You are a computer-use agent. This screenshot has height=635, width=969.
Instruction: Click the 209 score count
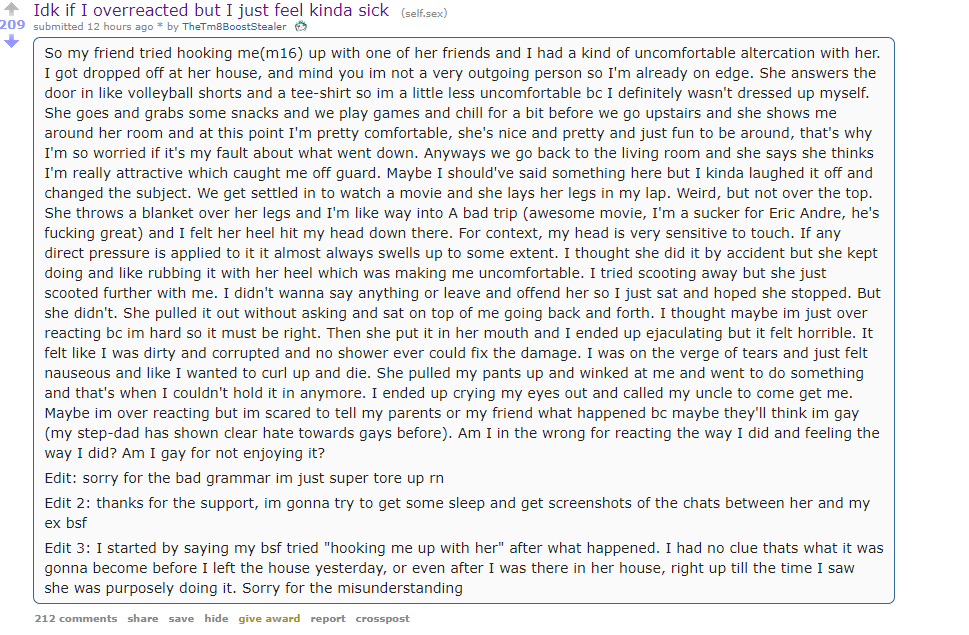pyautogui.click(x=12, y=25)
